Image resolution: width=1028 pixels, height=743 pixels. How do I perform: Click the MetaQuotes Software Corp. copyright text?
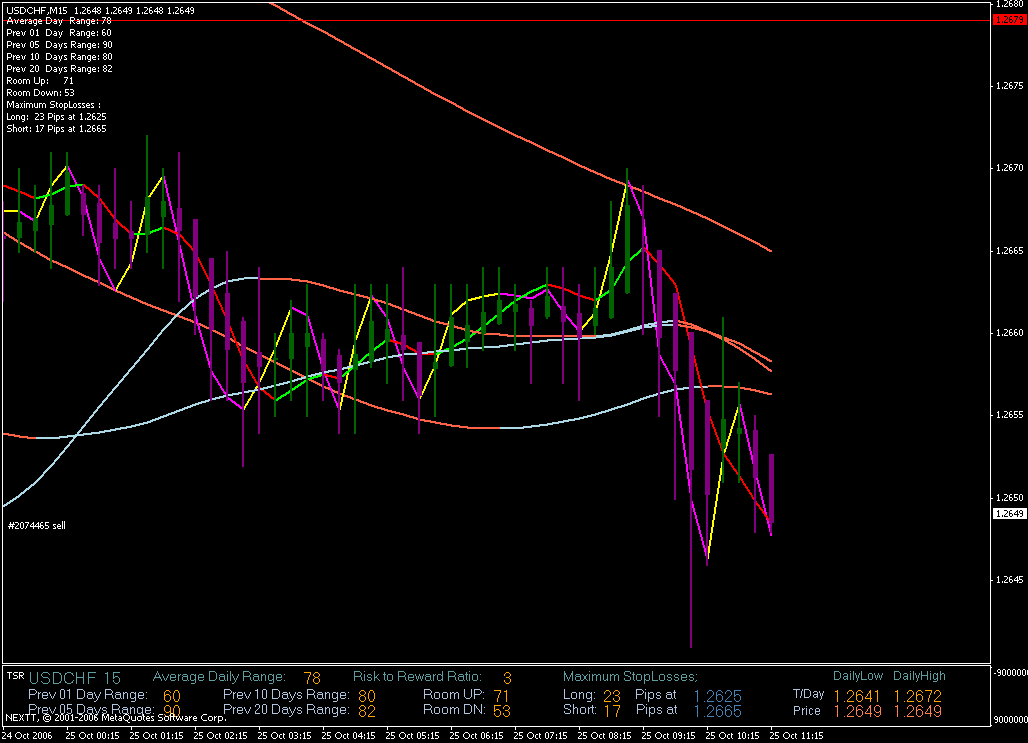click(115, 718)
